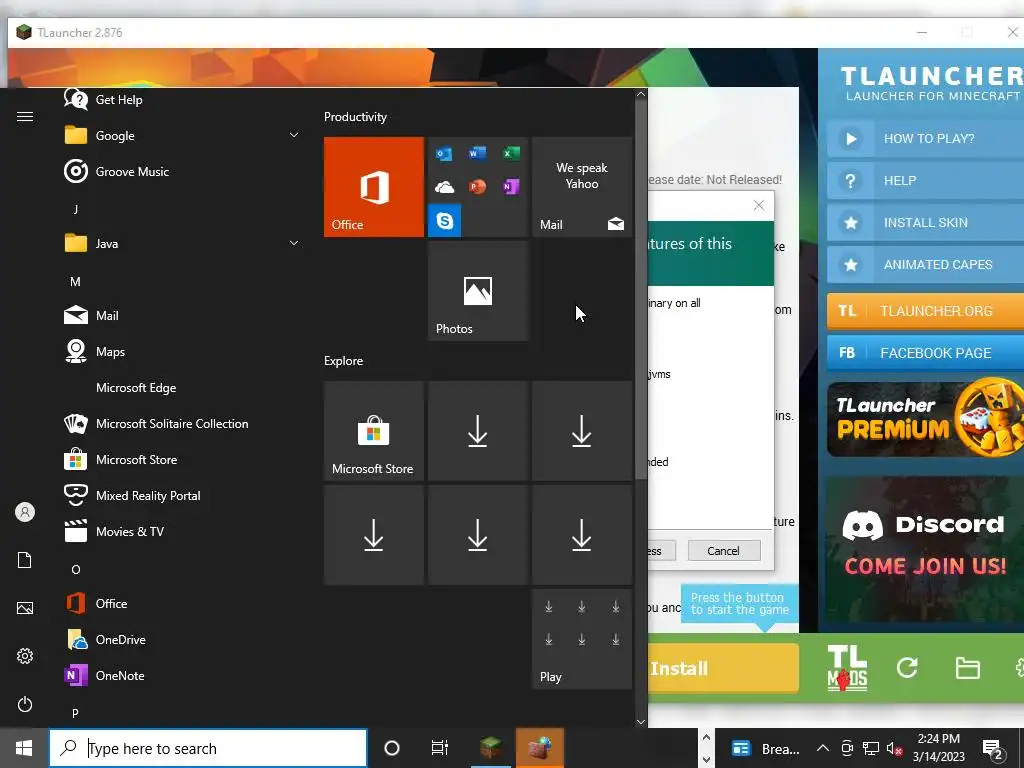
Task: Unmute the volume tray icon
Action: pos(894,748)
